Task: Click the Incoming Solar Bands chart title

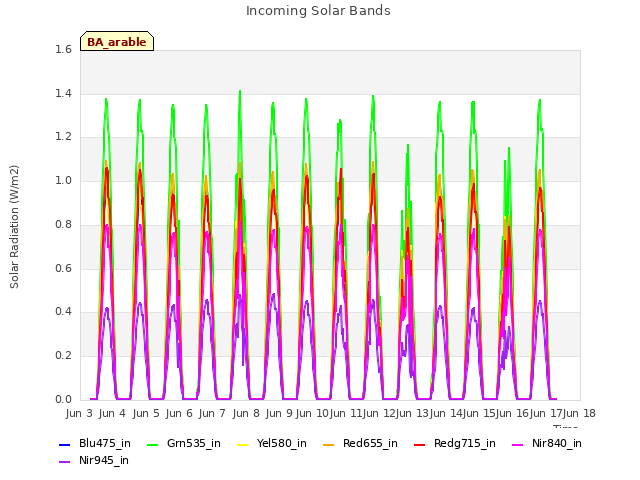Action: (x=318, y=11)
